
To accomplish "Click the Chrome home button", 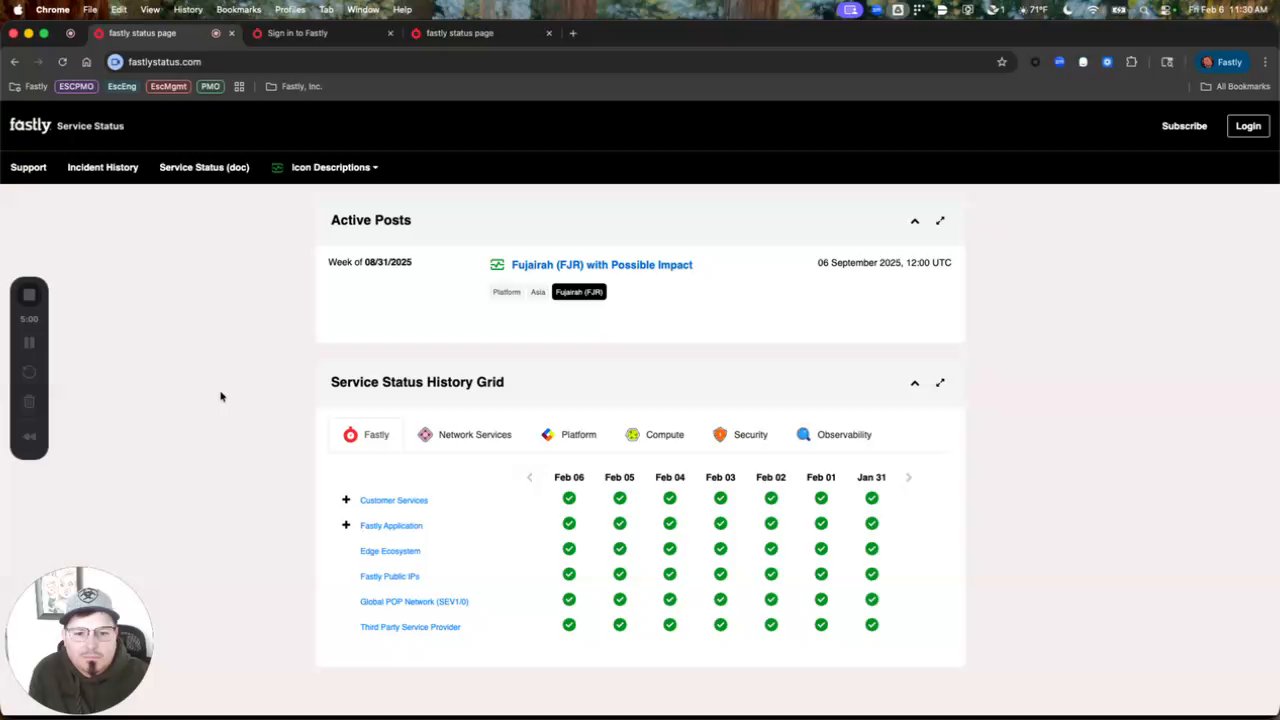I will tap(86, 62).
